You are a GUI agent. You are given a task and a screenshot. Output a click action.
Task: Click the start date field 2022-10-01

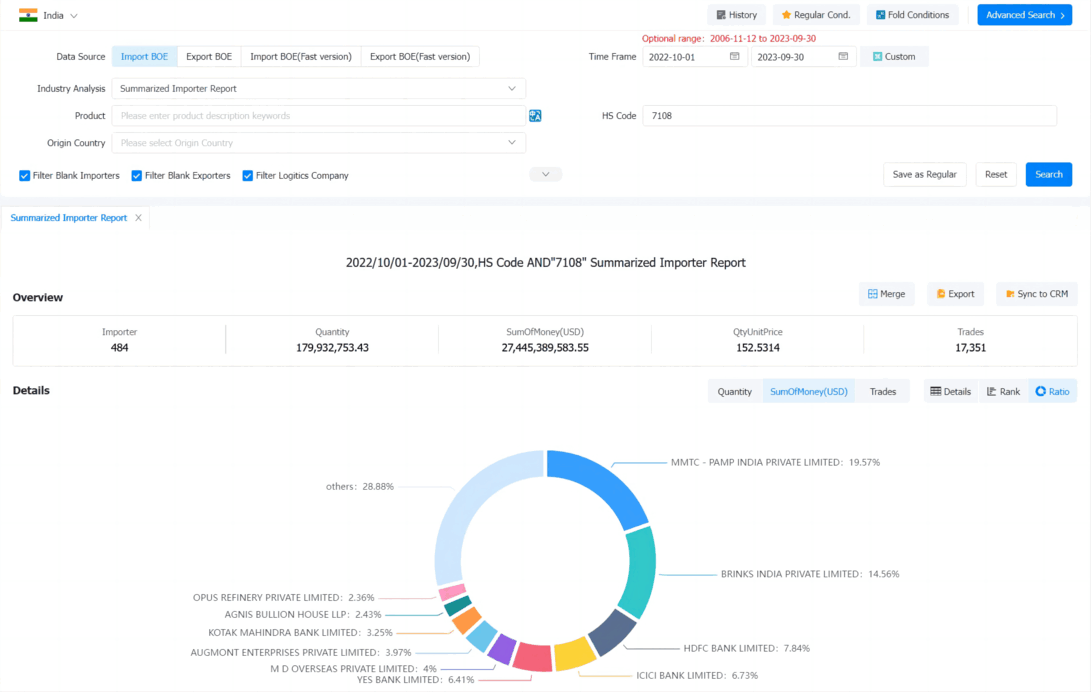[x=694, y=56]
